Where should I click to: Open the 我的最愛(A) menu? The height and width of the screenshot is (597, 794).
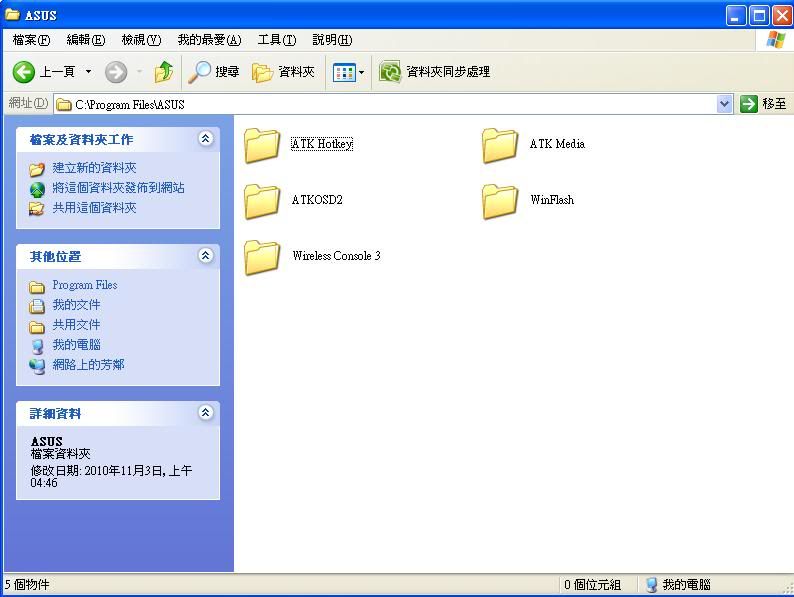click(209, 39)
